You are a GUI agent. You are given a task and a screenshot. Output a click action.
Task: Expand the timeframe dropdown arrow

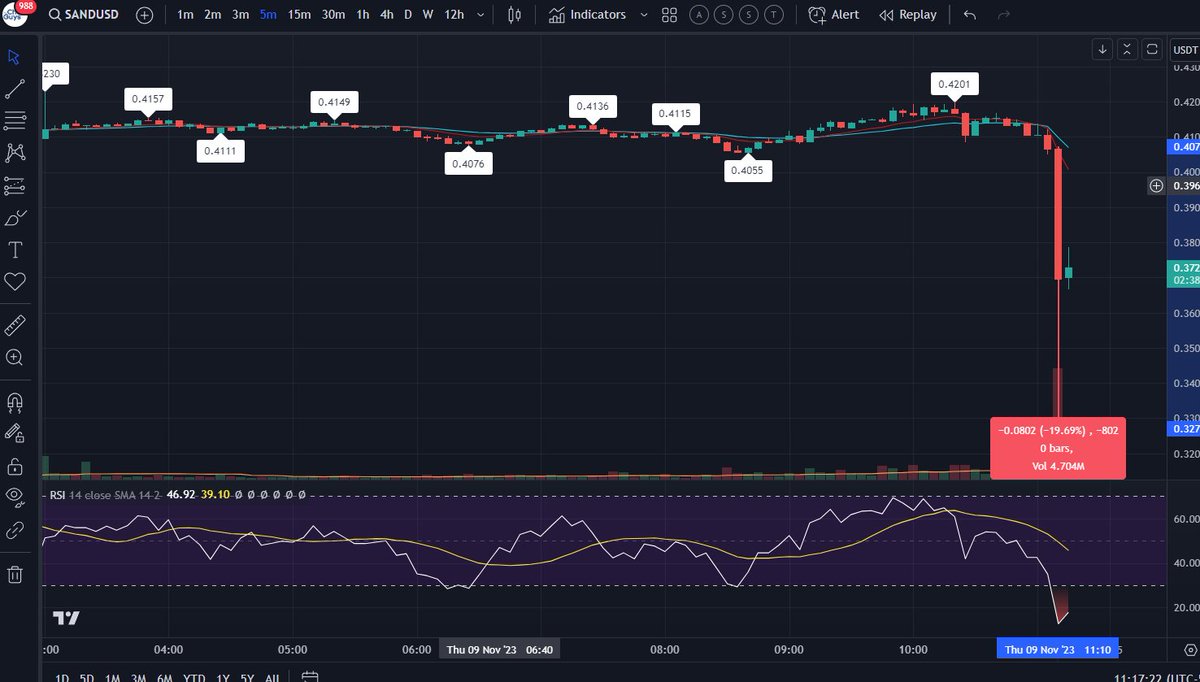(479, 14)
